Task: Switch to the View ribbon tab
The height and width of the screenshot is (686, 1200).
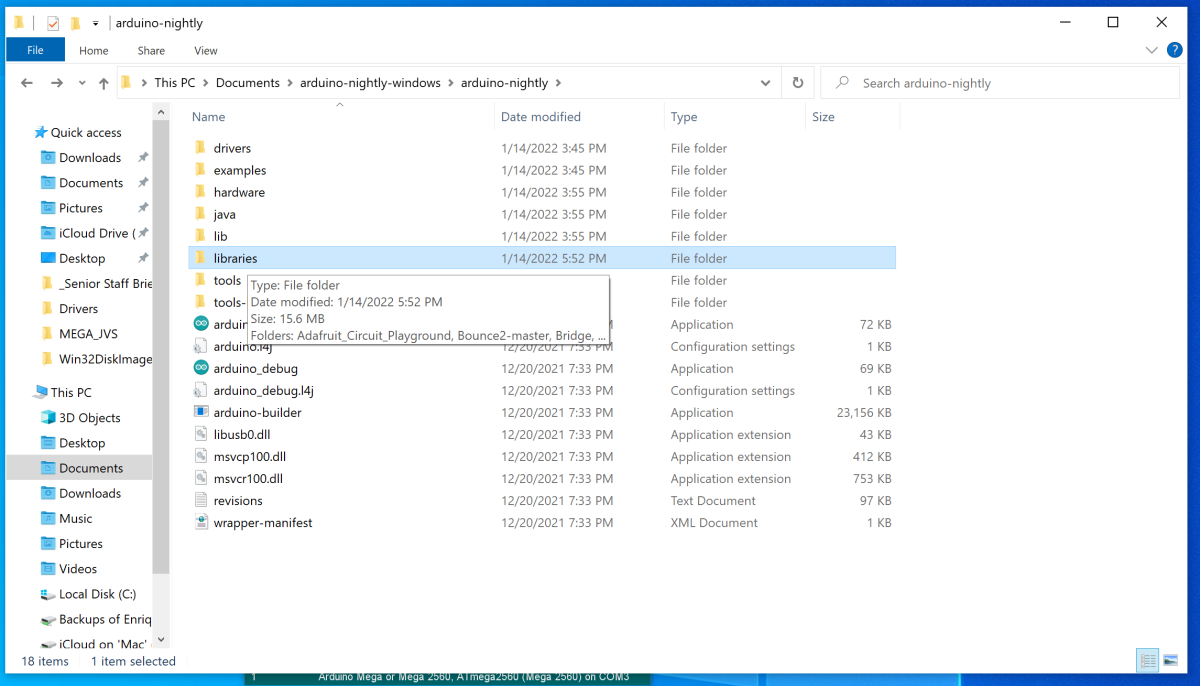Action: (x=206, y=50)
